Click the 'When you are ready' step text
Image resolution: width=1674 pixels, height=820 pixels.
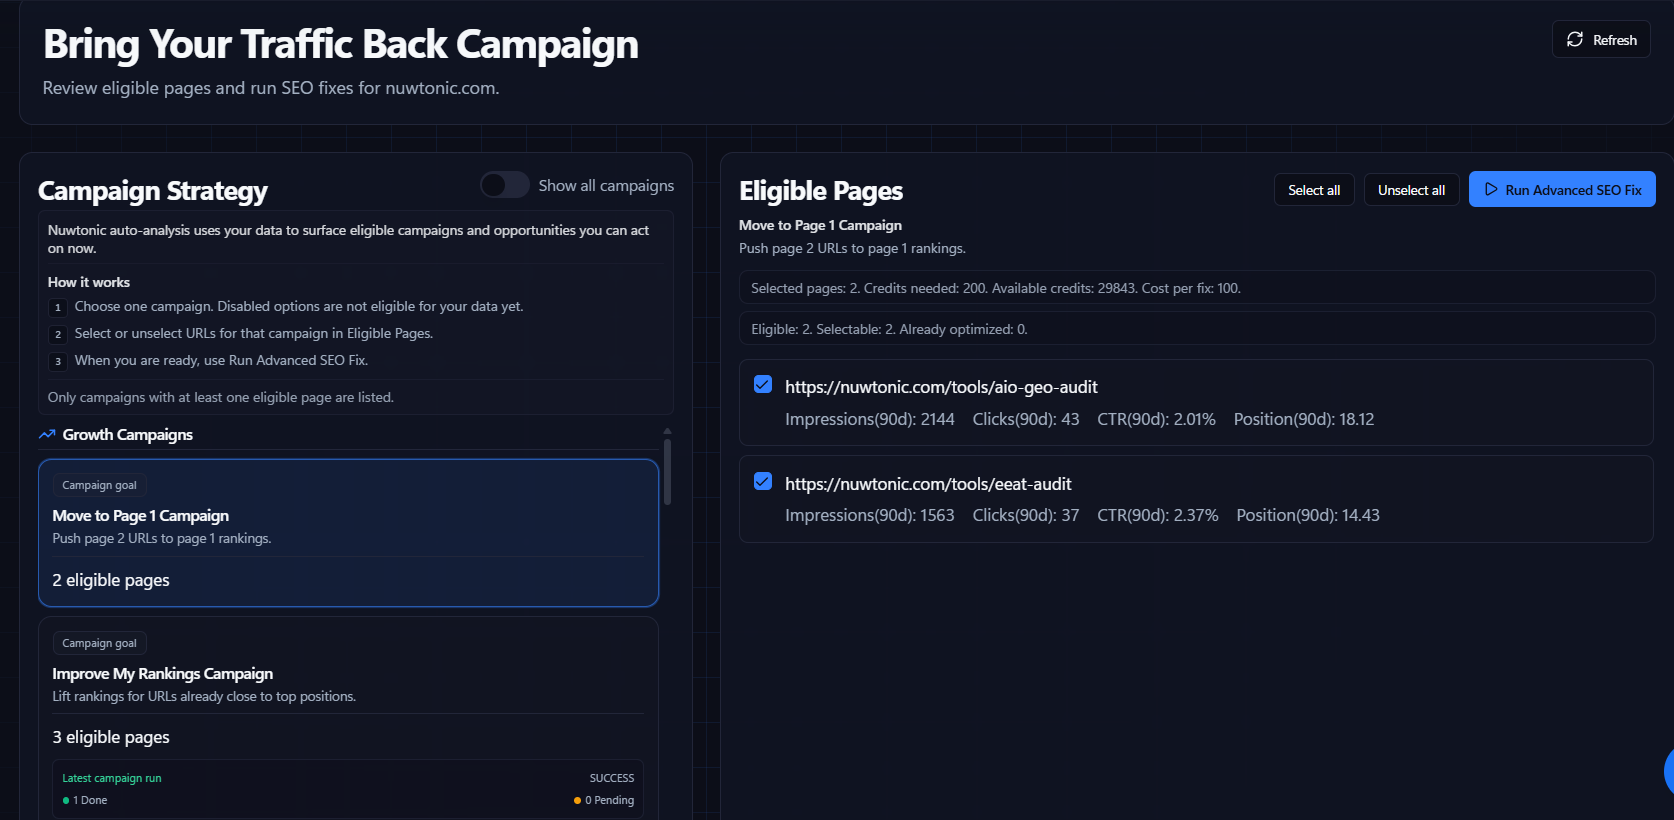pos(221,360)
